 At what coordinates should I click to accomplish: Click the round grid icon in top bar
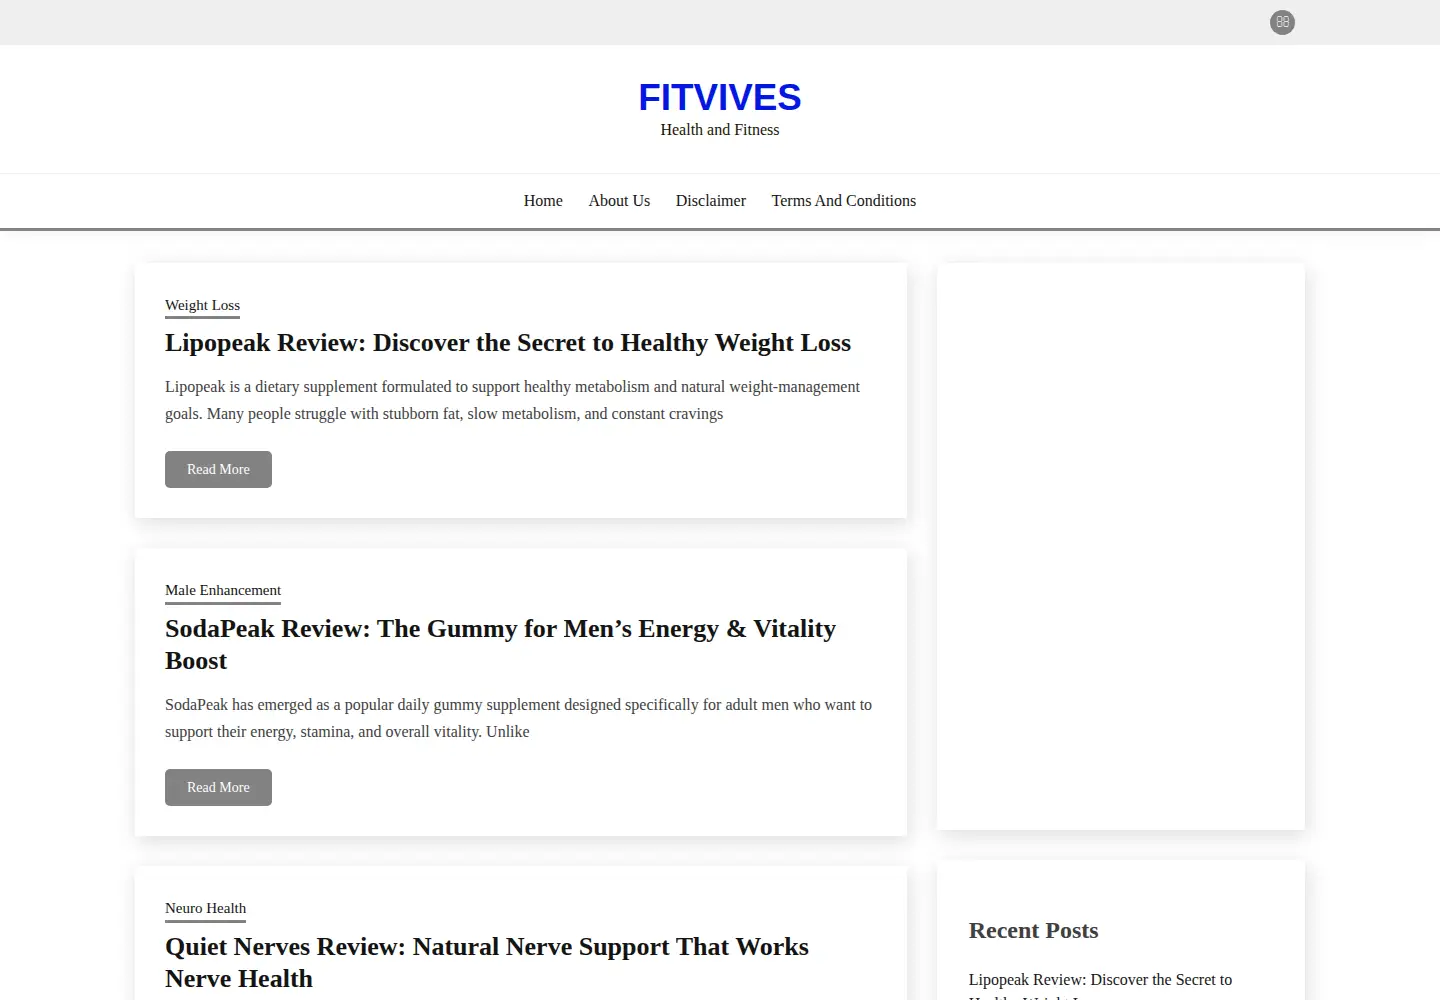[1282, 22]
